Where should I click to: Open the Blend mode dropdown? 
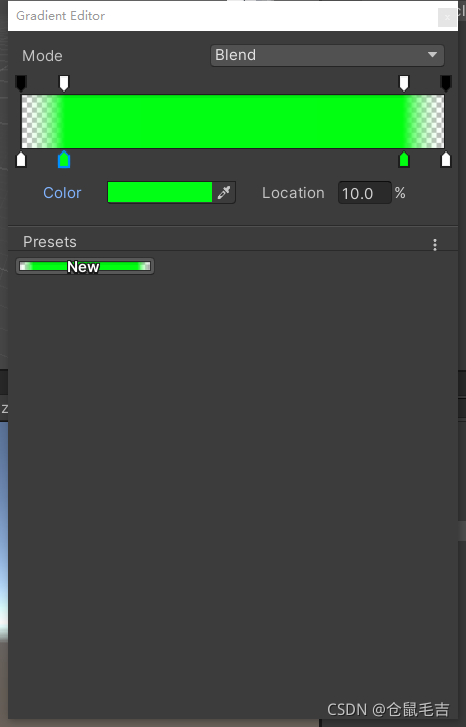click(327, 56)
